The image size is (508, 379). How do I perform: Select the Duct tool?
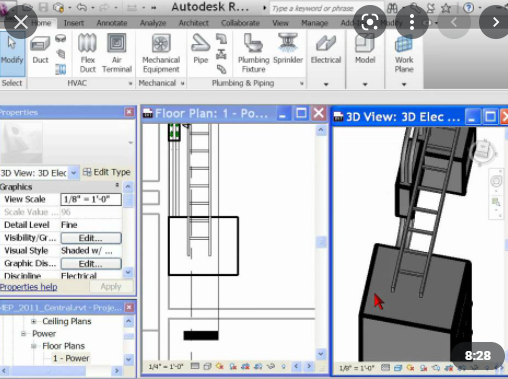pyautogui.click(x=40, y=49)
